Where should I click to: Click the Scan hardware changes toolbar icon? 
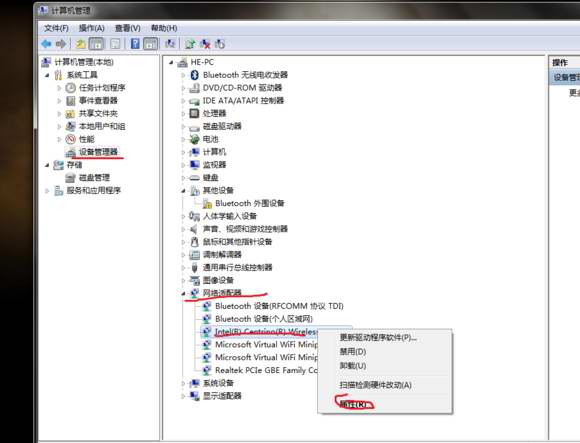point(220,44)
